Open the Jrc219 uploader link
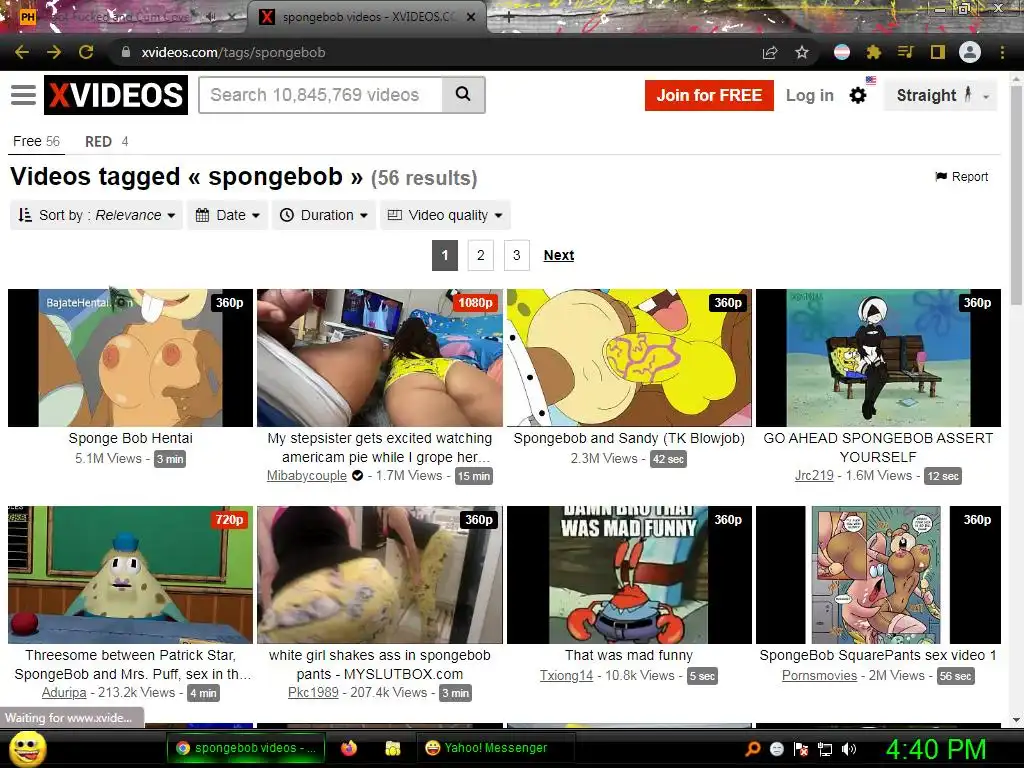The height and width of the screenshot is (768, 1024). [x=814, y=475]
